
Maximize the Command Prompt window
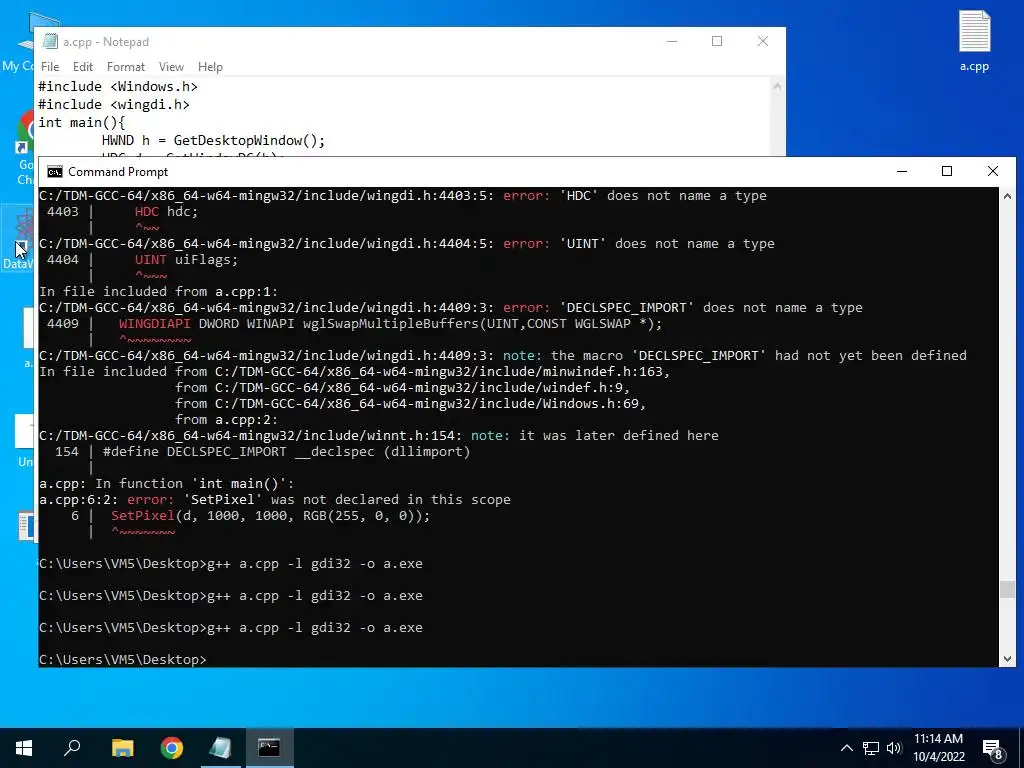click(x=947, y=171)
